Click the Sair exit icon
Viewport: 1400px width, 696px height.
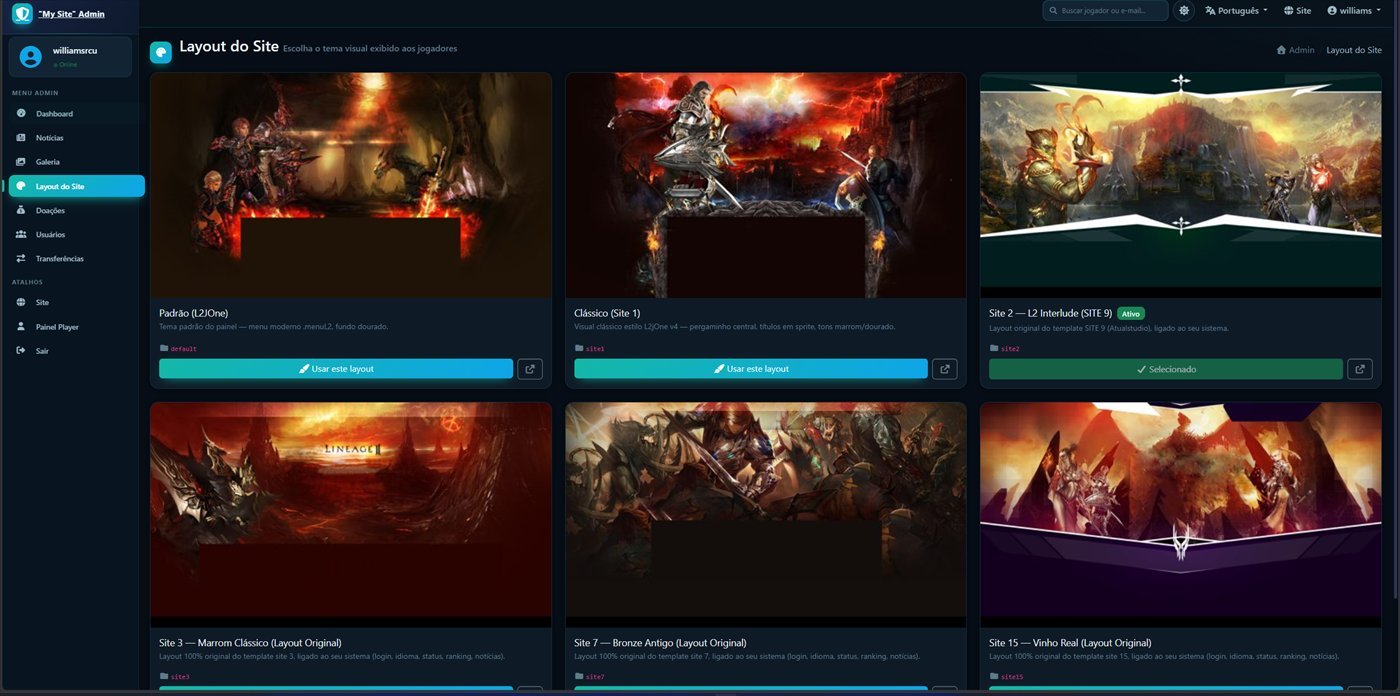21,351
